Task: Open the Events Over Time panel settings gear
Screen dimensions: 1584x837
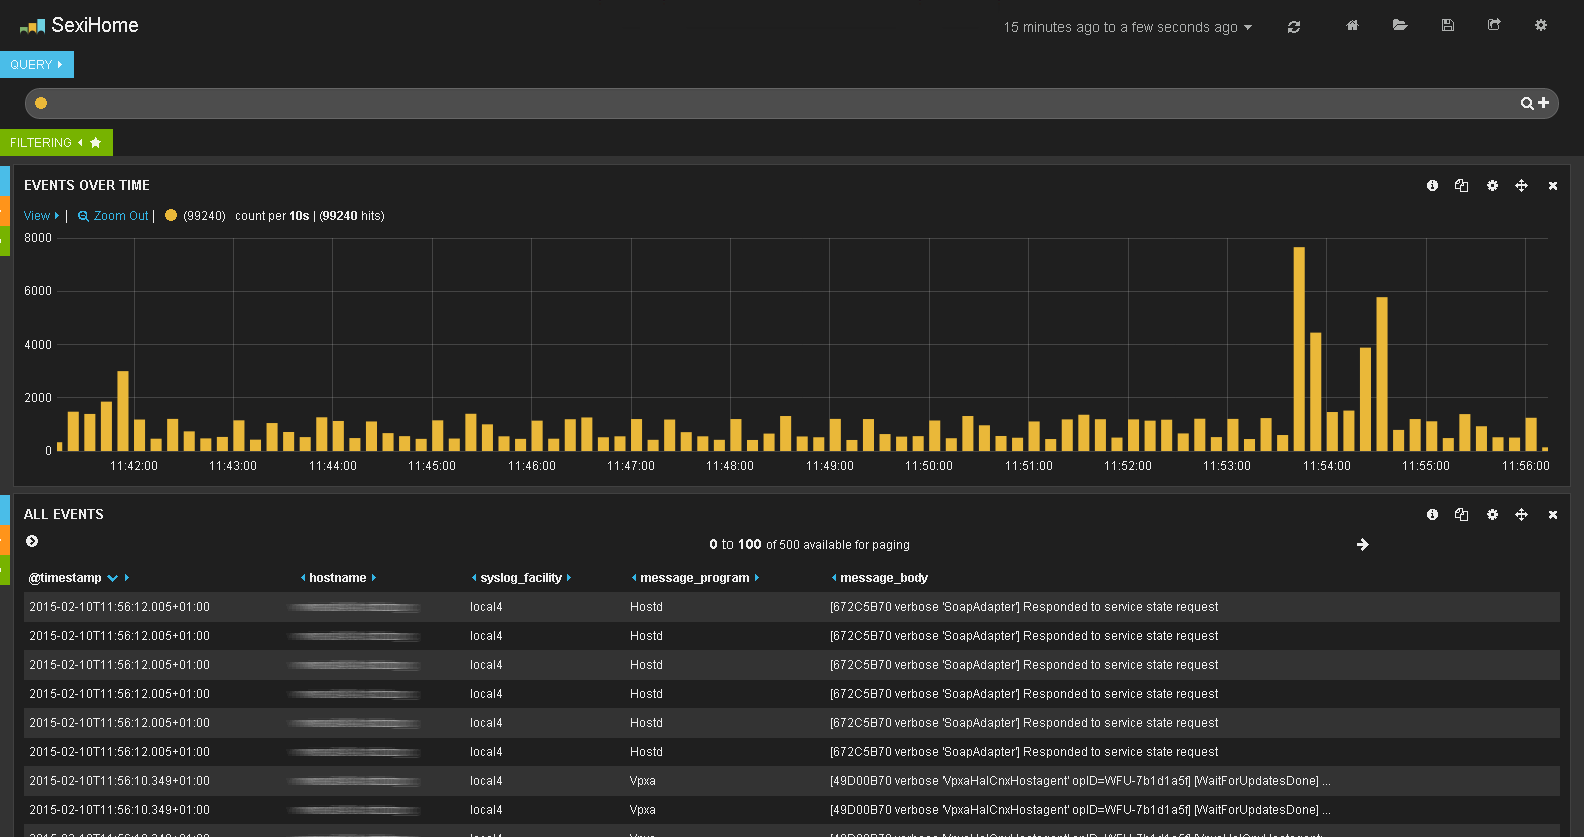Action: [x=1492, y=186]
